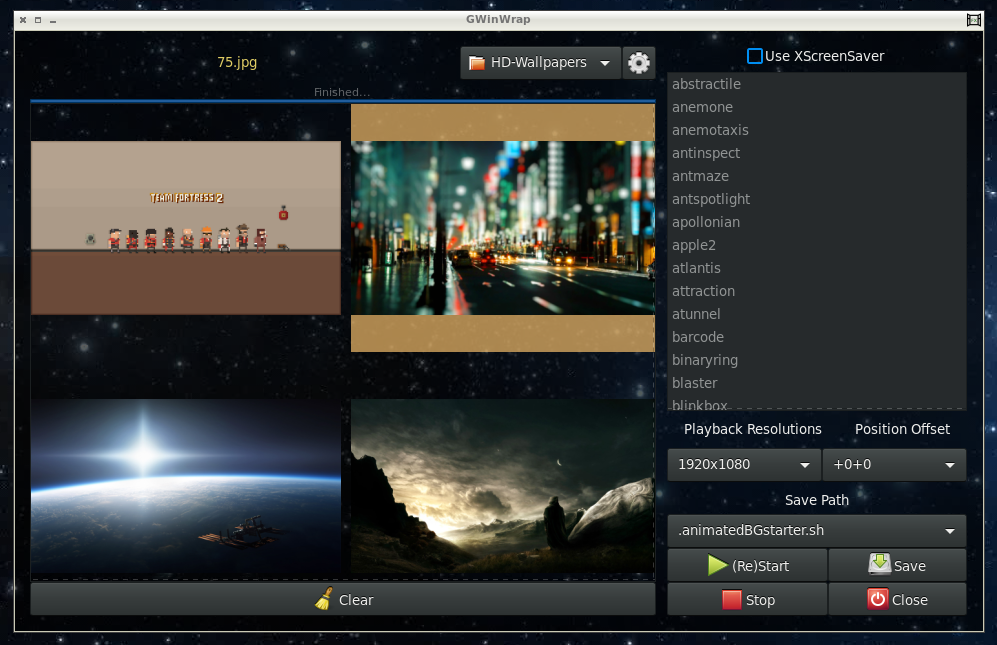Screen dimensions: 997x645
Task: Click the Clear button label
Action: pyautogui.click(x=356, y=600)
